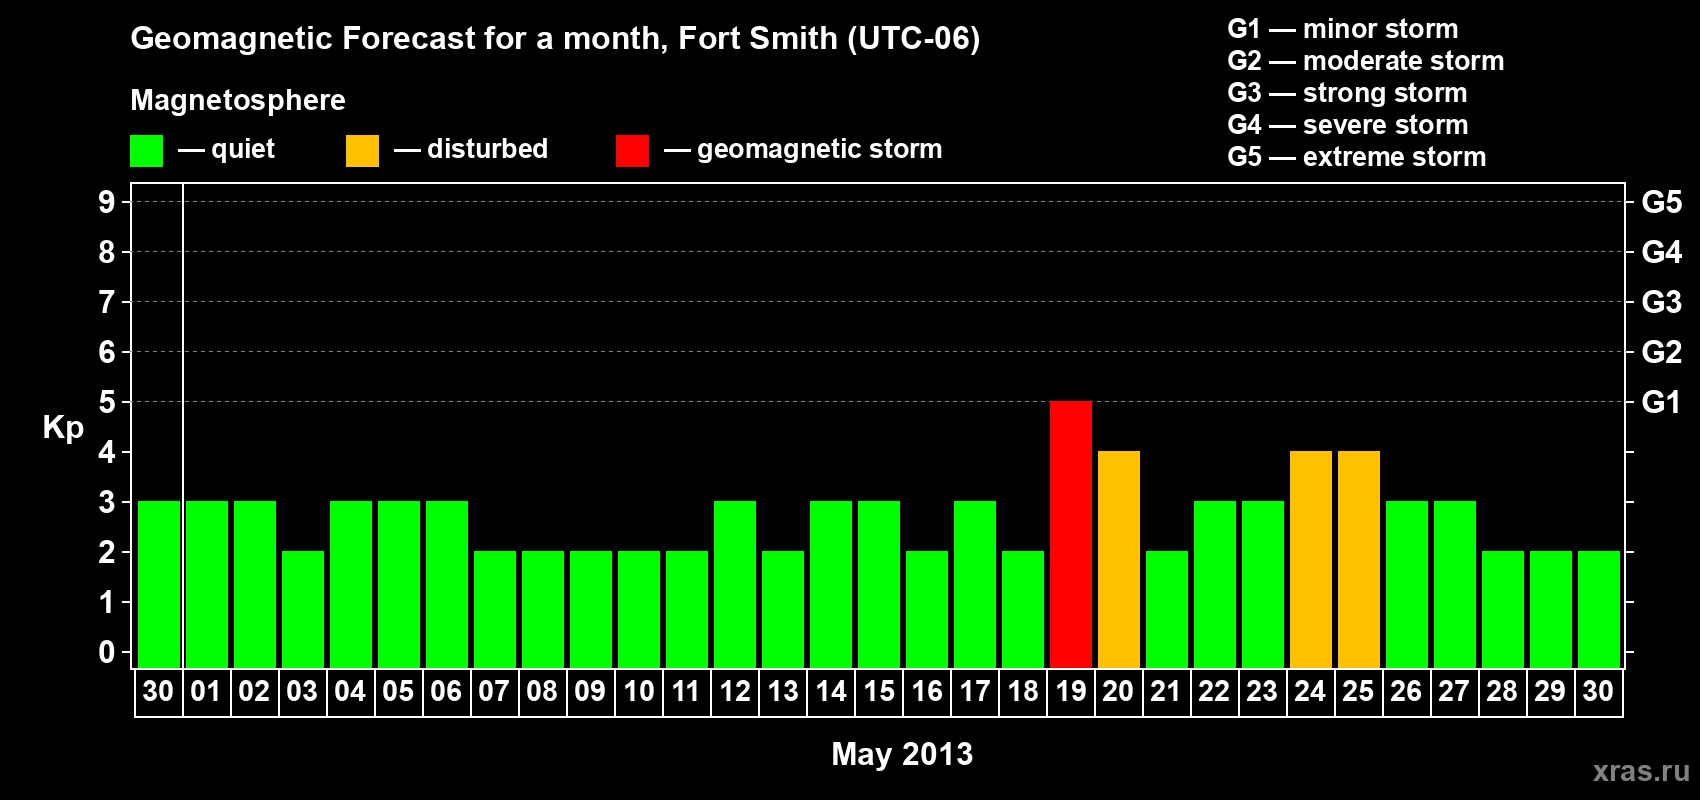The width and height of the screenshot is (1700, 800).
Task: Click the 'May 2013' month label
Action: point(902,754)
